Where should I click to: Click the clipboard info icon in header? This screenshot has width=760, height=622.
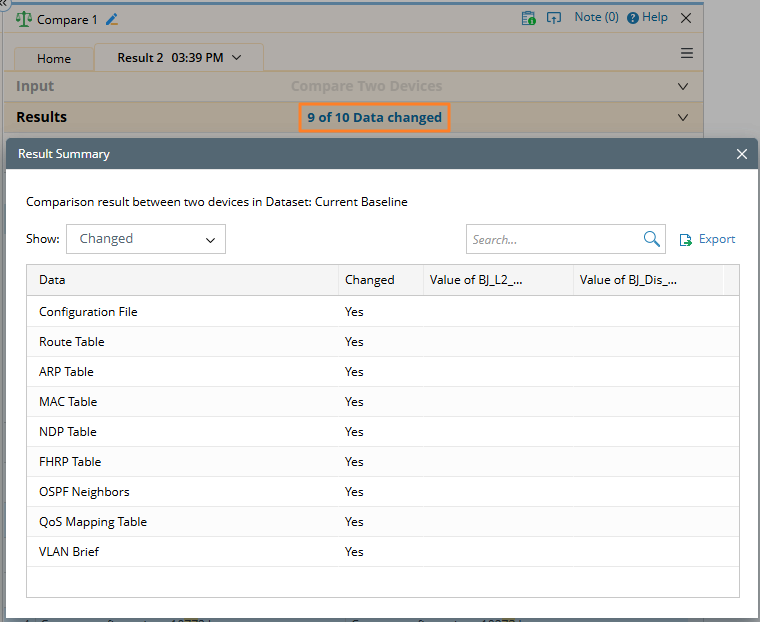click(x=529, y=18)
